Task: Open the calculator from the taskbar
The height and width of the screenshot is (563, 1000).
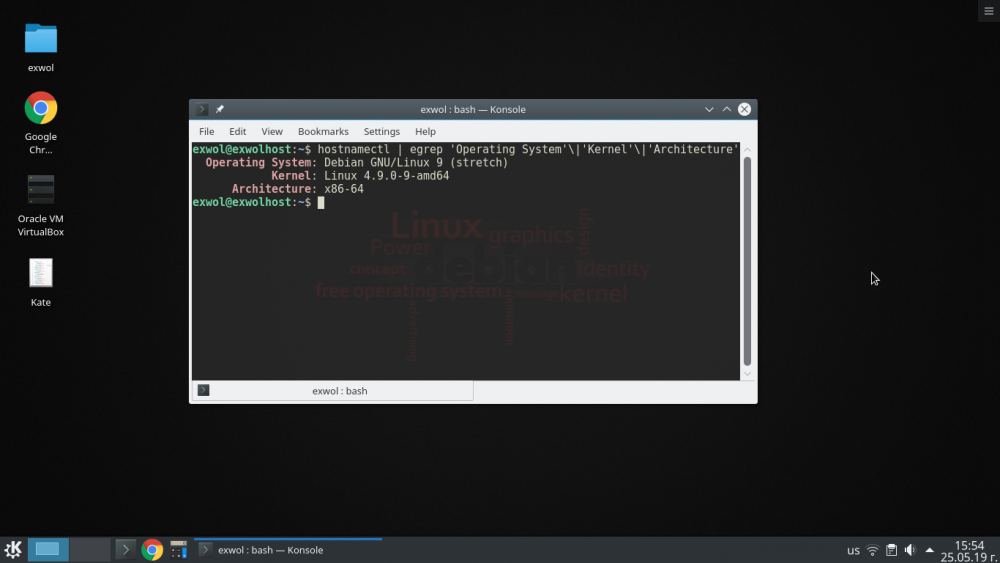Action: pos(179,549)
